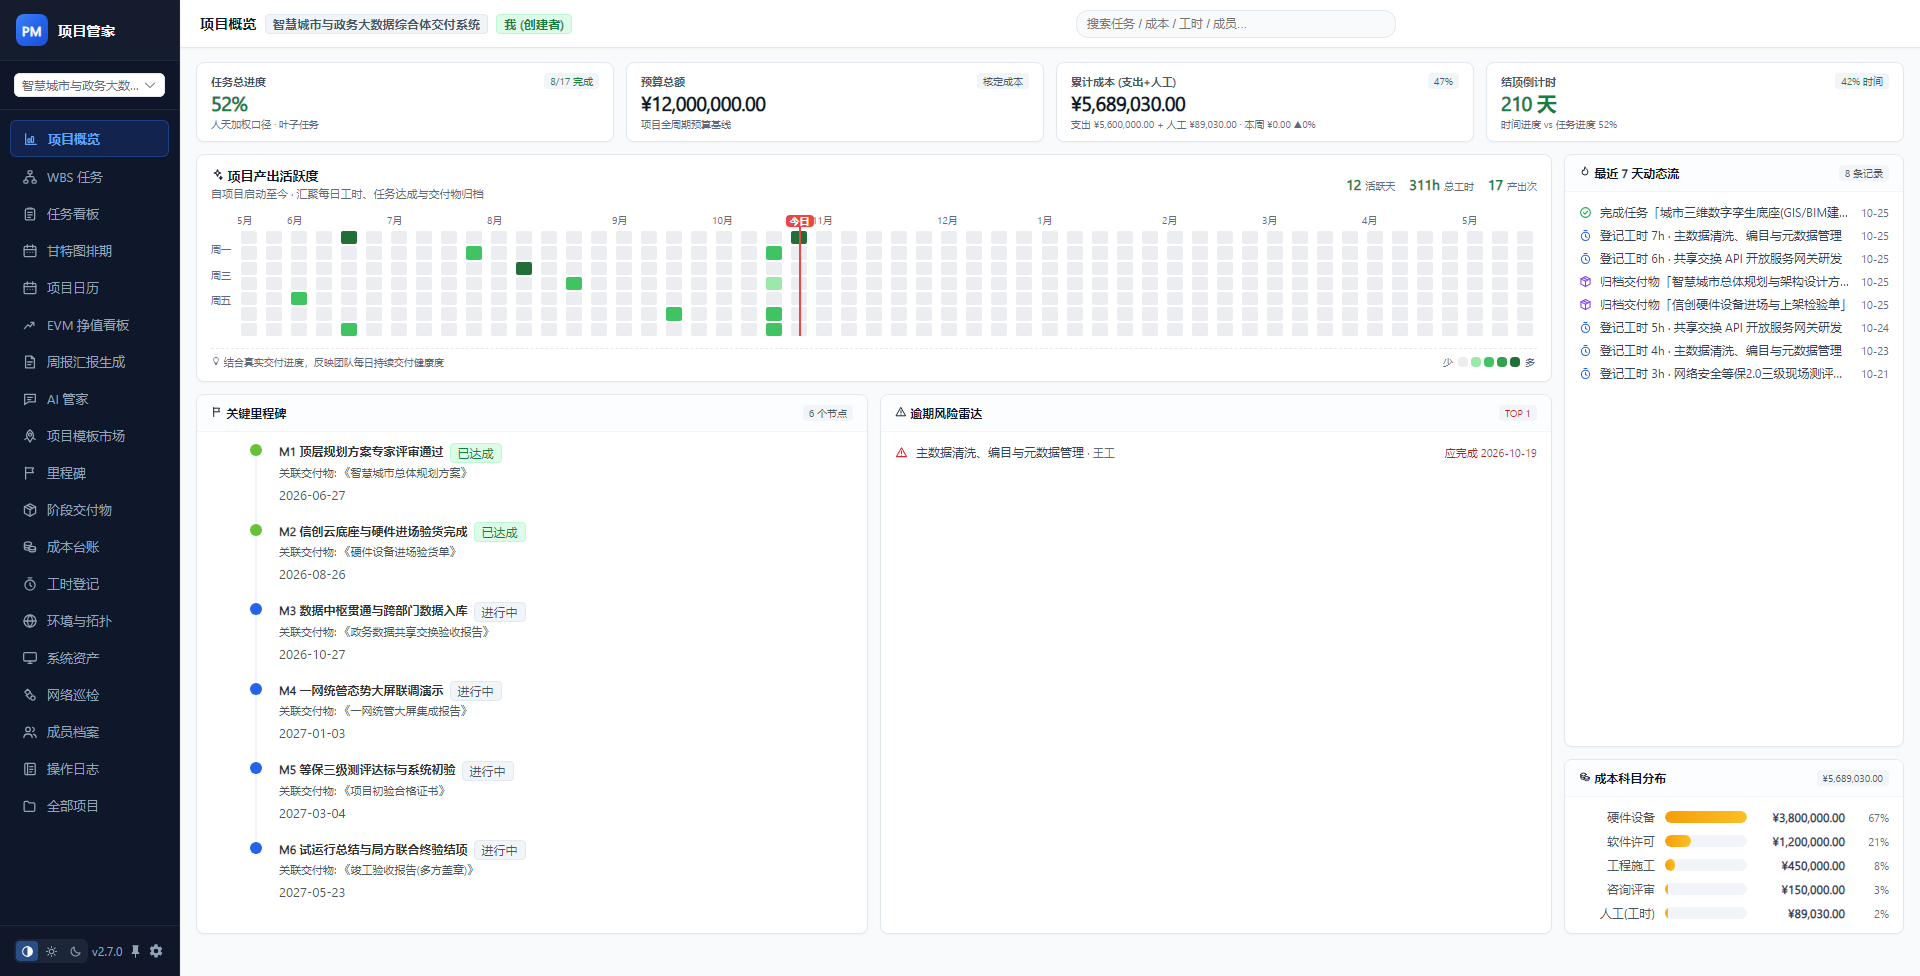Open settings via the gear icon

pyautogui.click(x=156, y=951)
